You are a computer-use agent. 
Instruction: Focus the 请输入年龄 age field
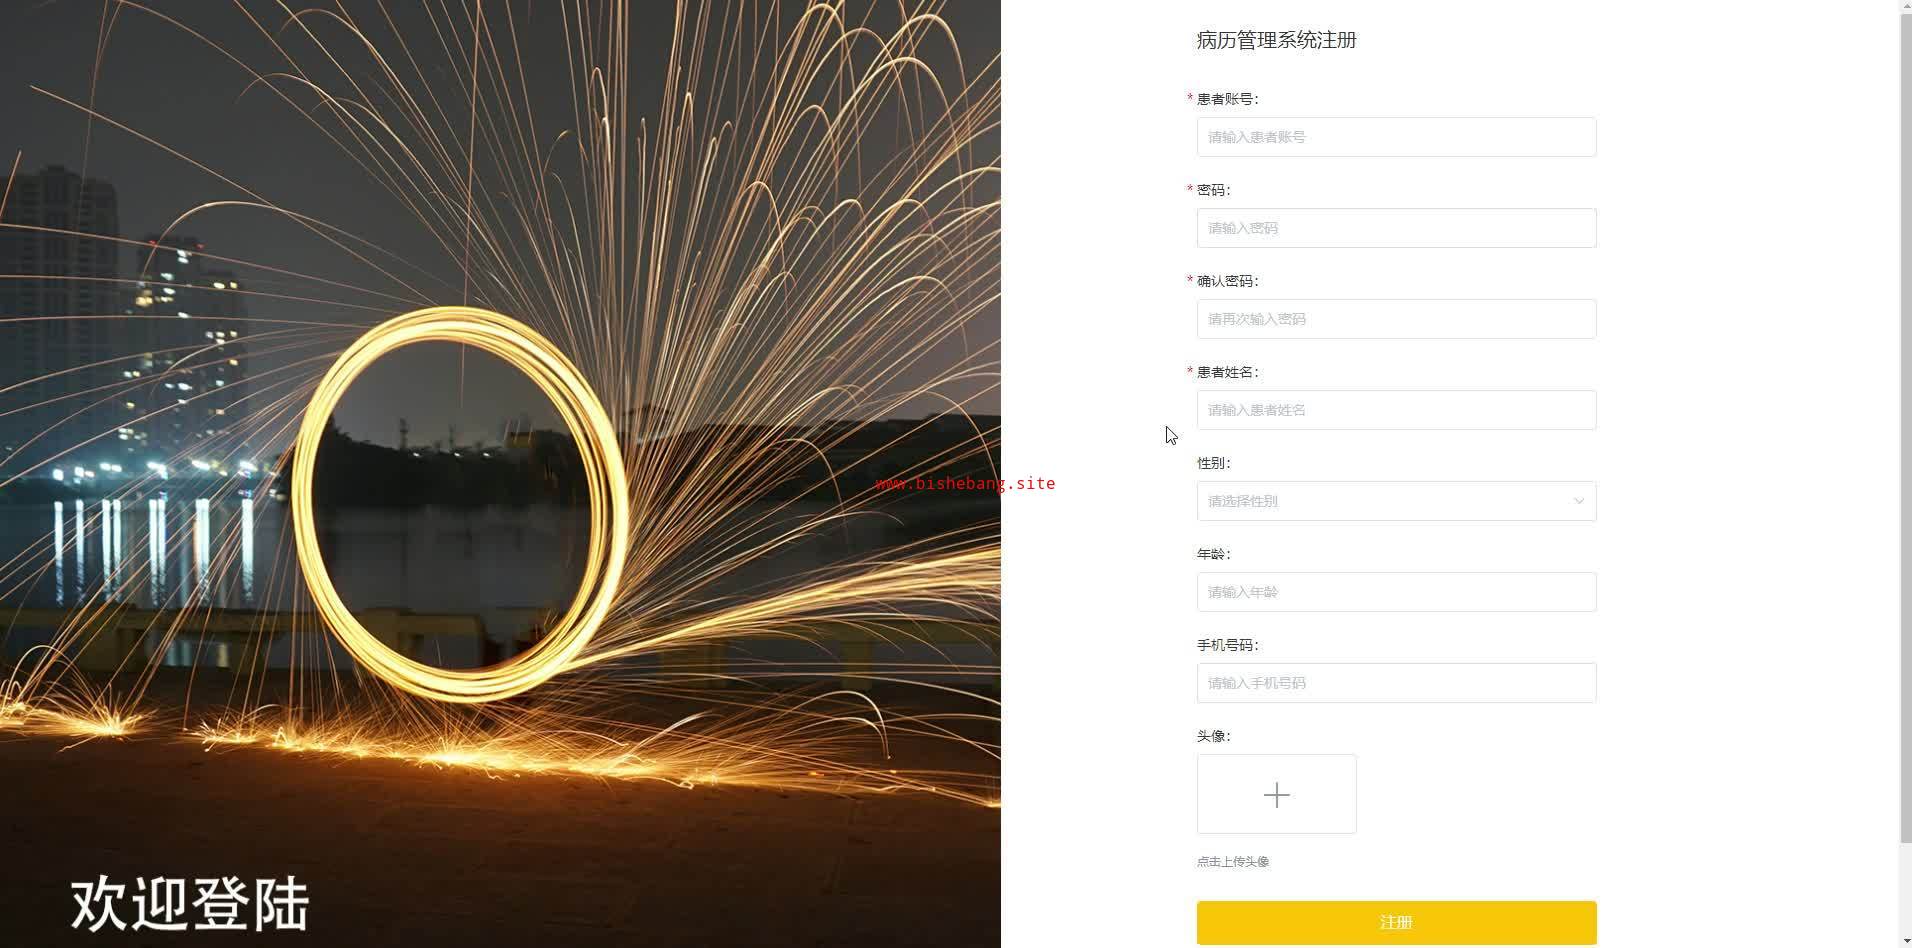1396,592
